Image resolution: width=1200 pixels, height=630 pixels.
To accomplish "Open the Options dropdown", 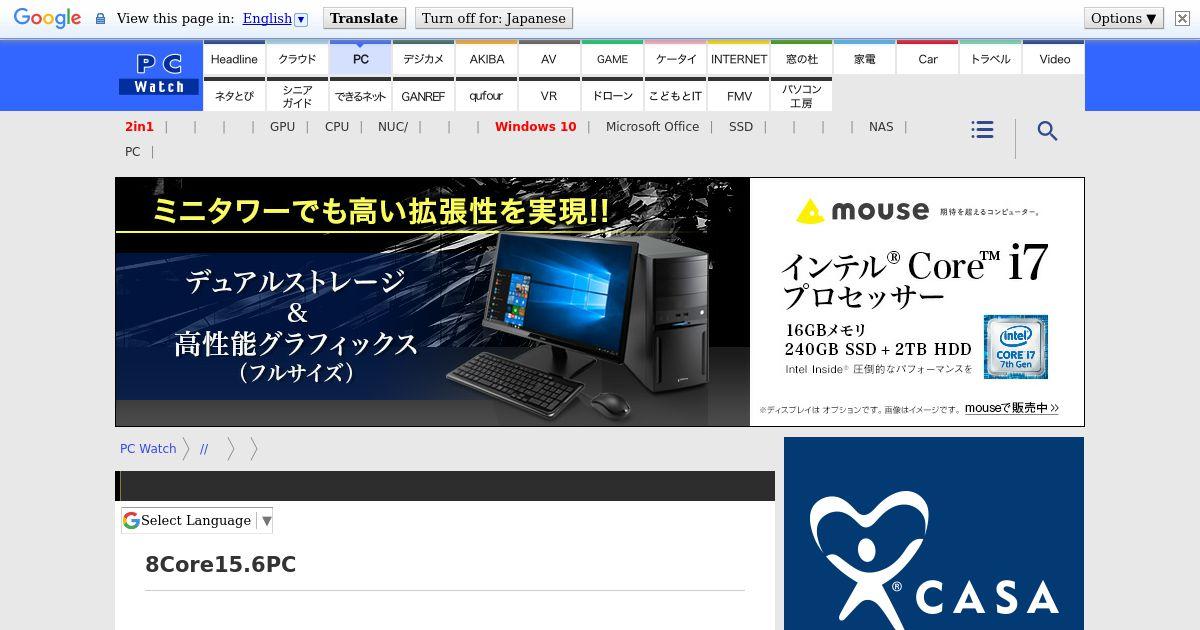I will coord(1124,18).
